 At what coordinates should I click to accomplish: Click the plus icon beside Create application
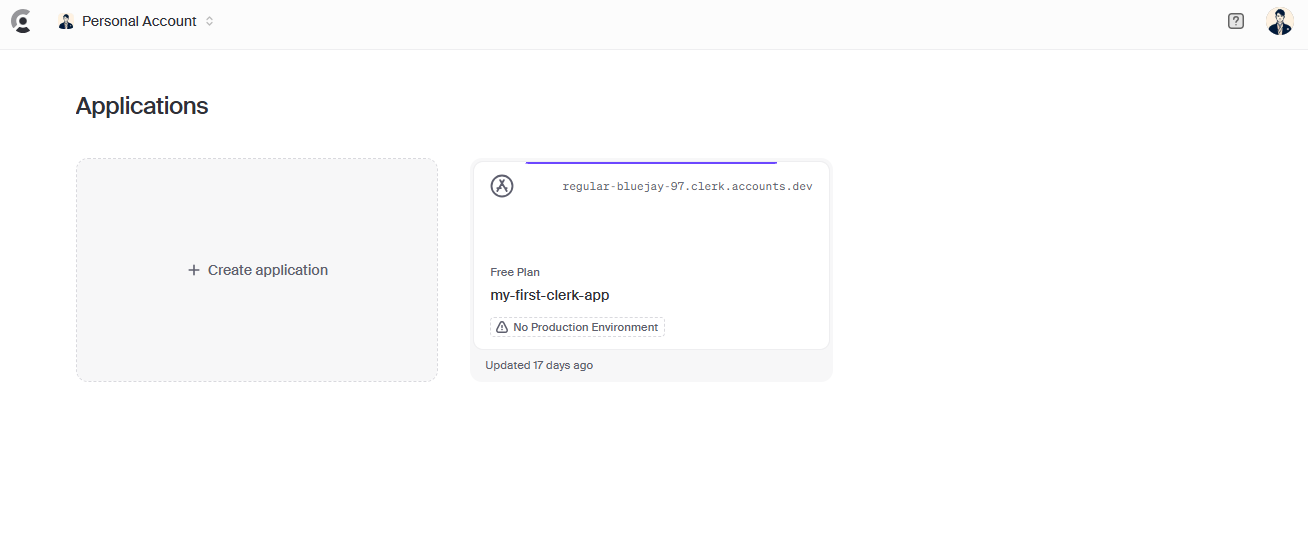[194, 270]
